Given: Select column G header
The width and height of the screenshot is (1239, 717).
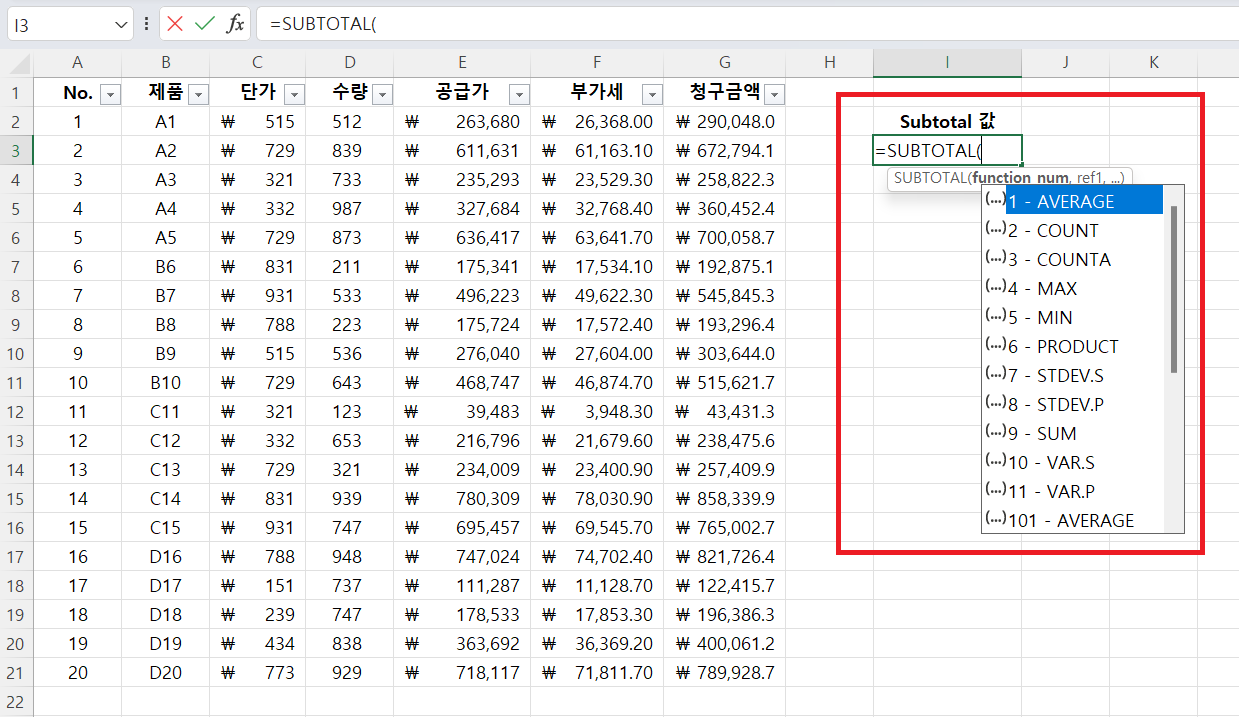Looking at the screenshot, I should [724, 62].
